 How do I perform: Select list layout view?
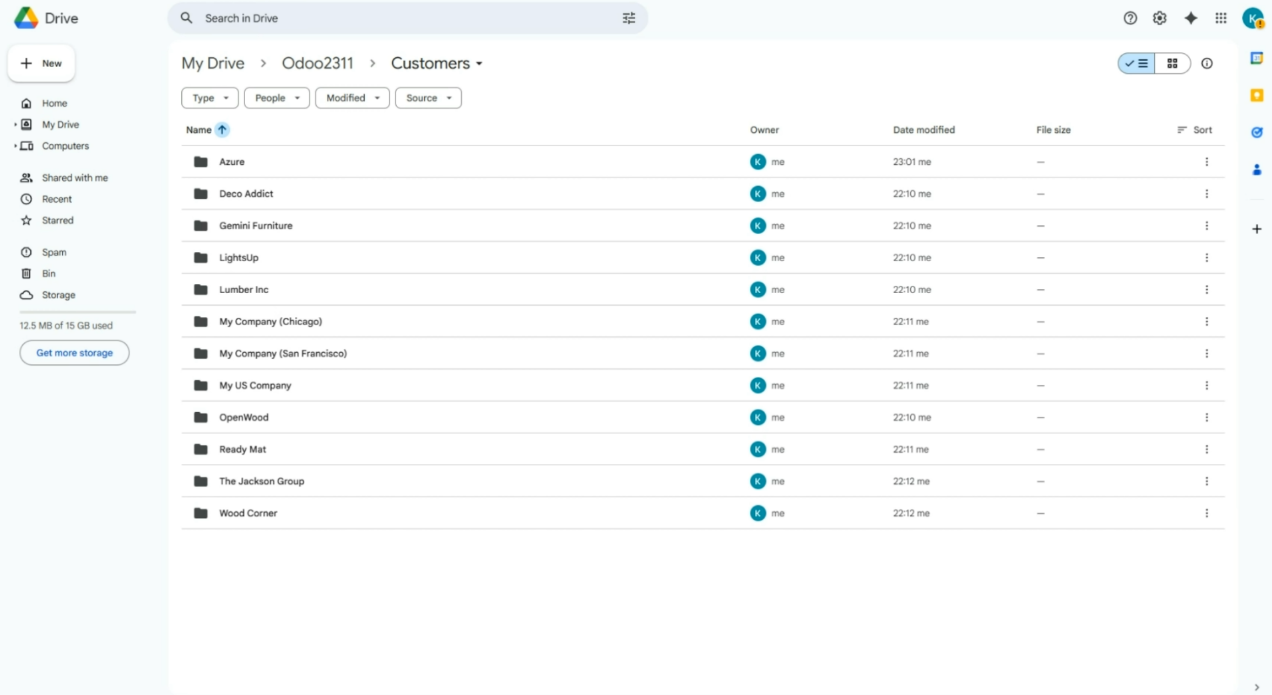click(x=1137, y=63)
